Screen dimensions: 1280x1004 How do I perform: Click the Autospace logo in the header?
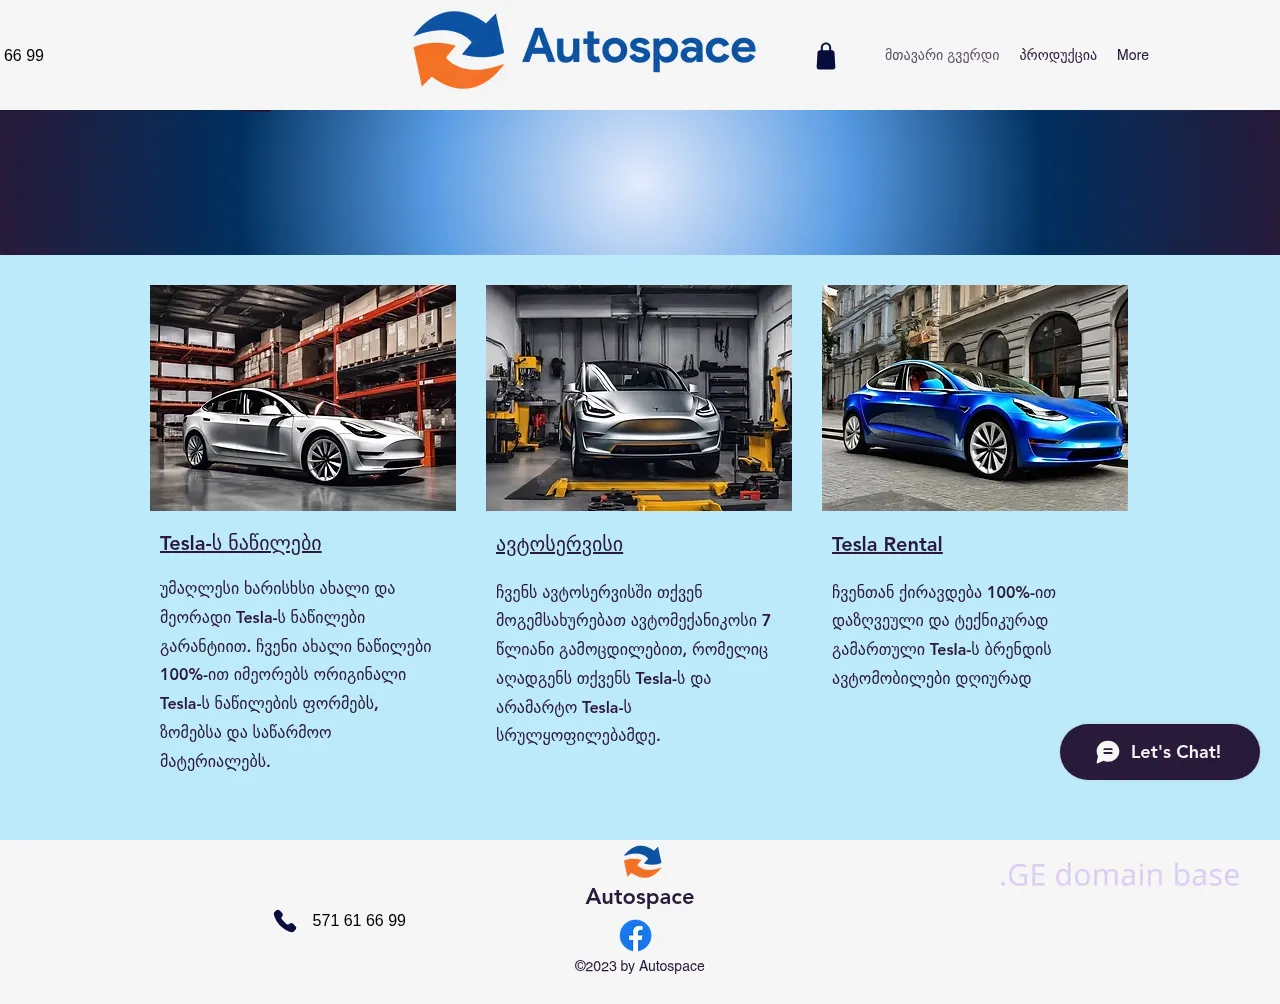459,50
